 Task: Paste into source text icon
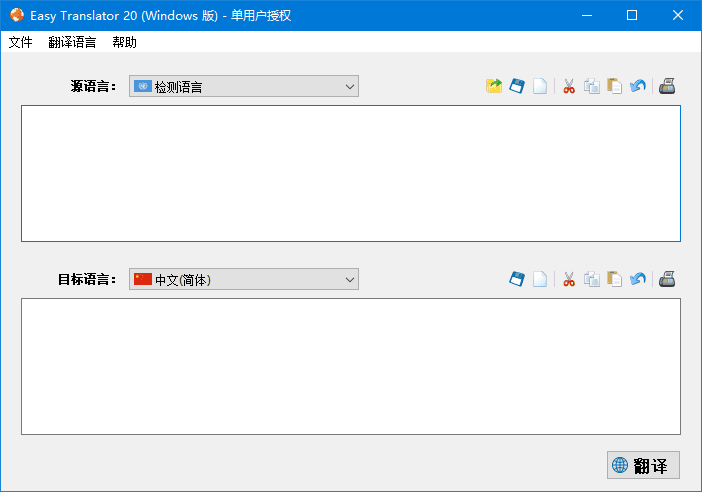pyautogui.click(x=615, y=86)
